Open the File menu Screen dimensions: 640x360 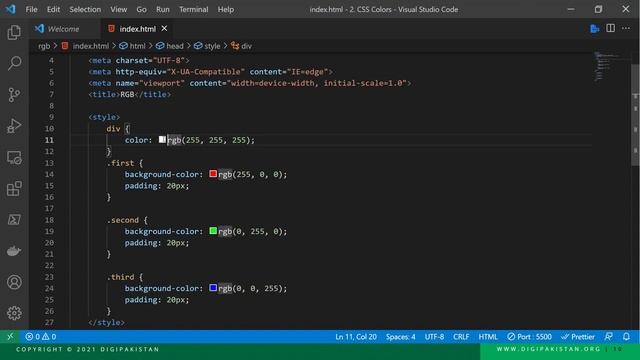point(31,9)
